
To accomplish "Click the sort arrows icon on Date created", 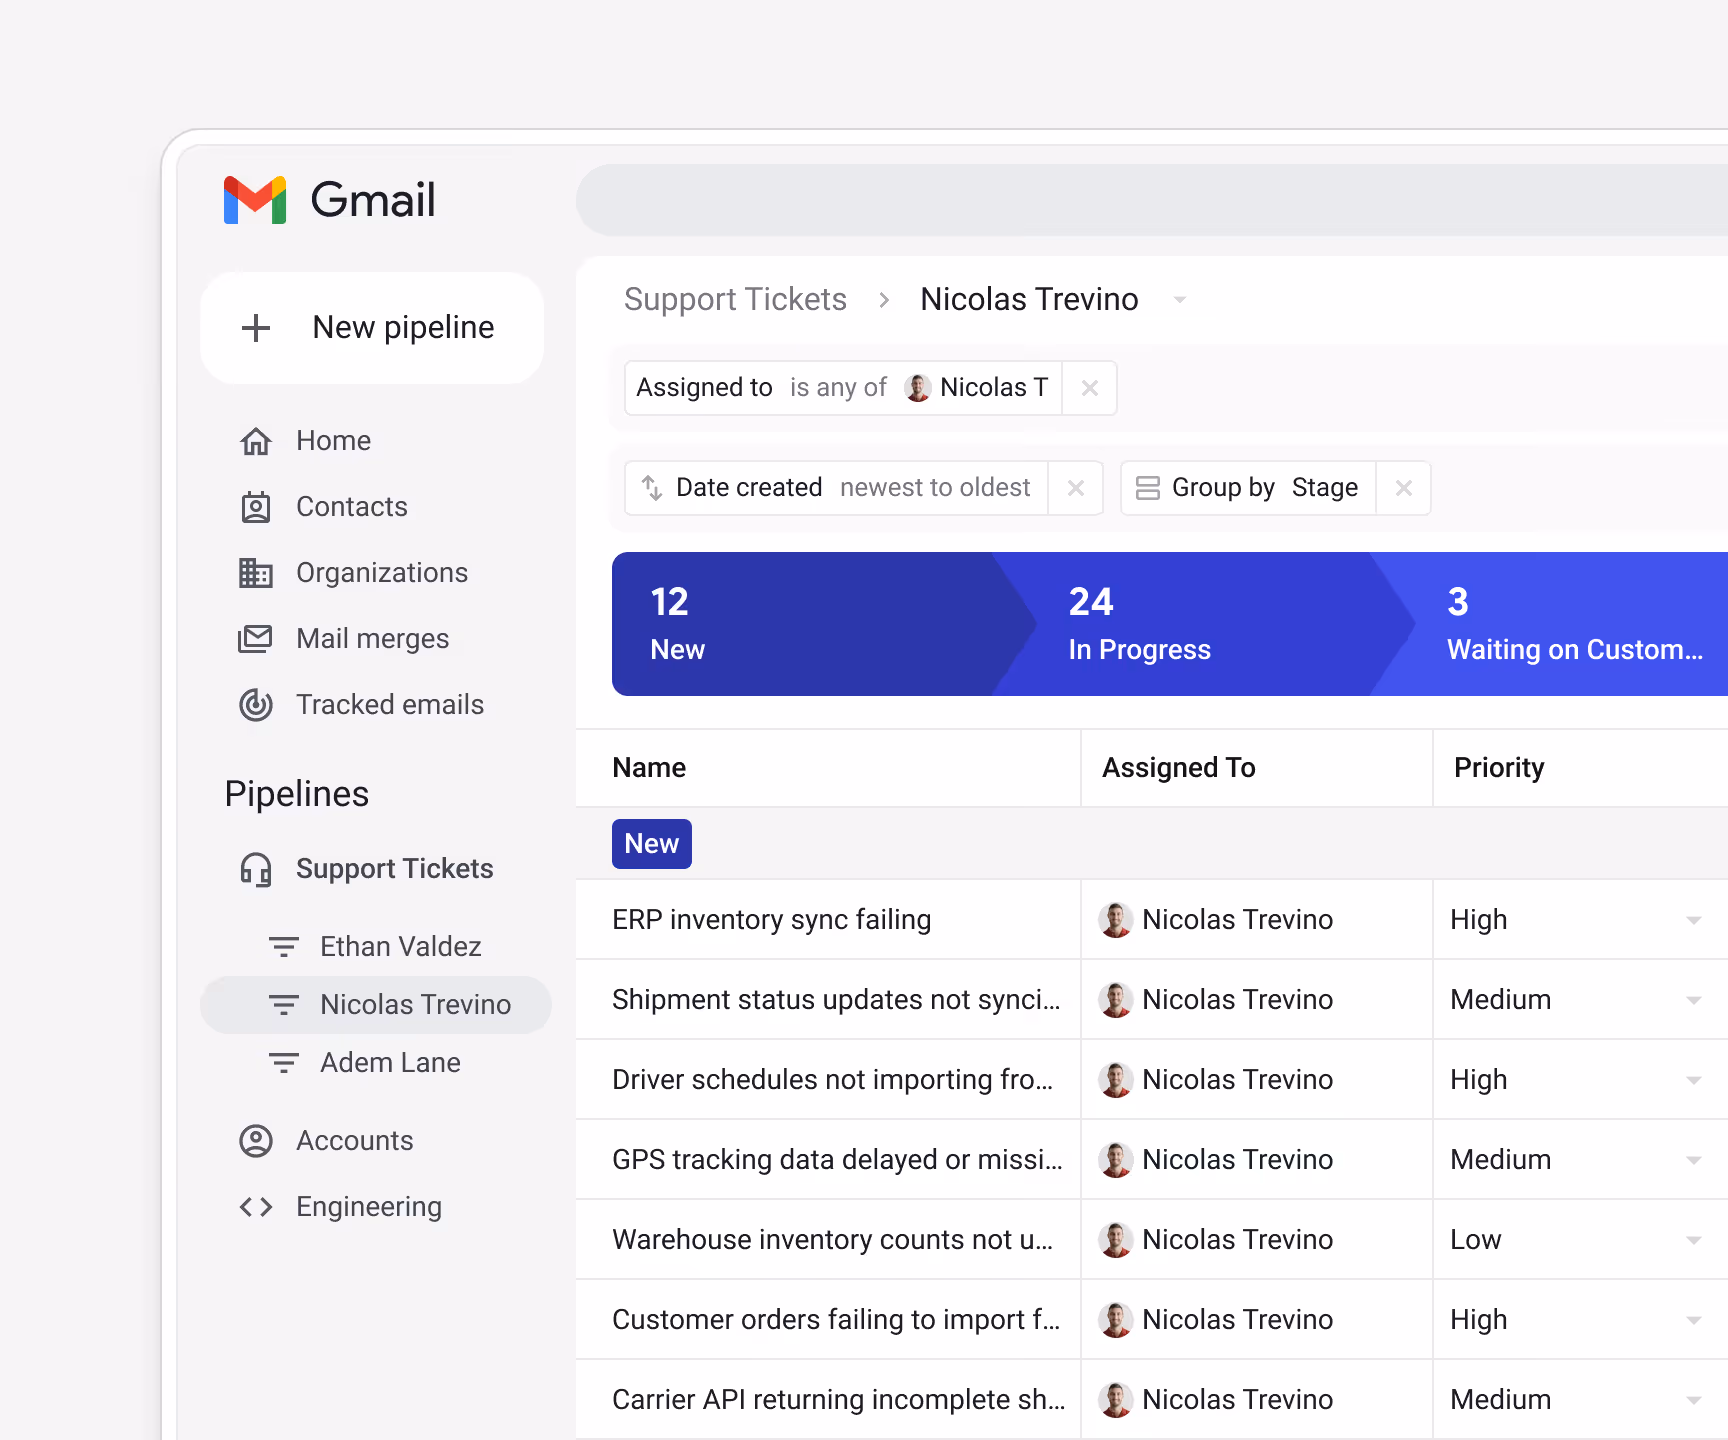I will pyautogui.click(x=652, y=488).
